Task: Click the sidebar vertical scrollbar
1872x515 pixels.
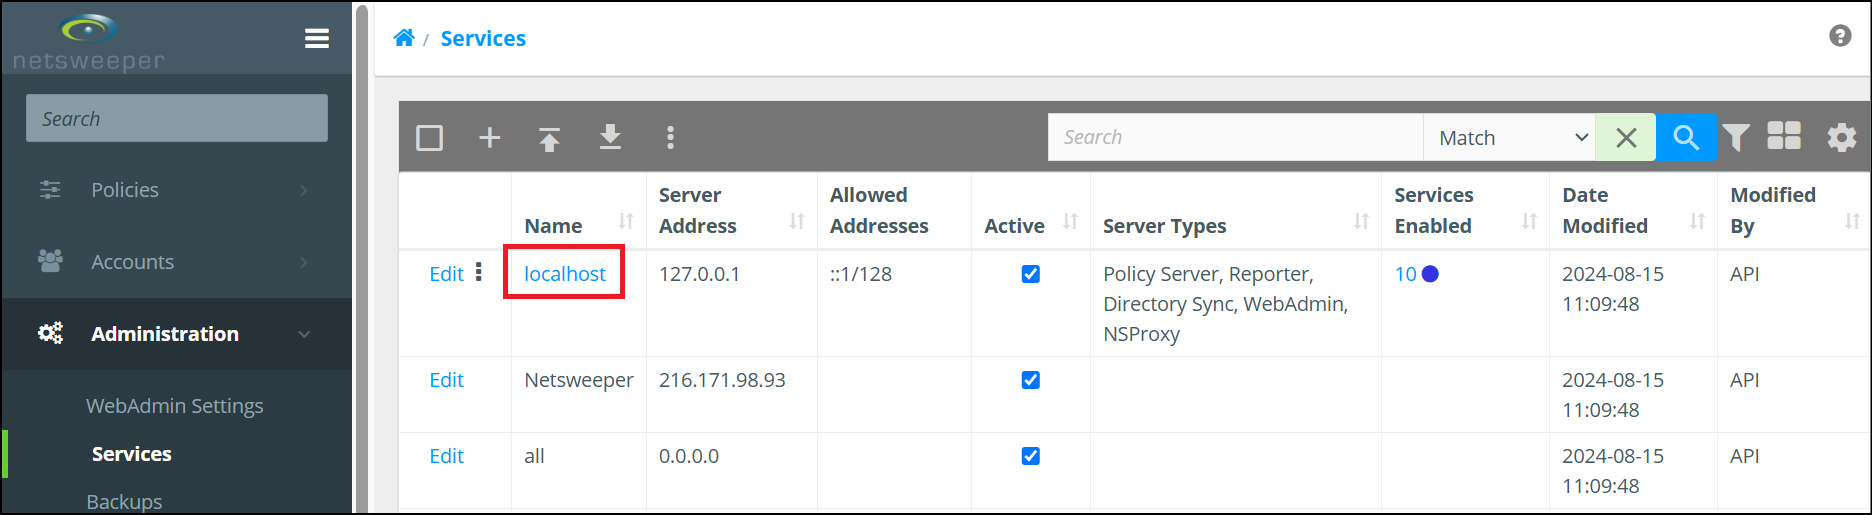Action: pyautogui.click(x=362, y=258)
